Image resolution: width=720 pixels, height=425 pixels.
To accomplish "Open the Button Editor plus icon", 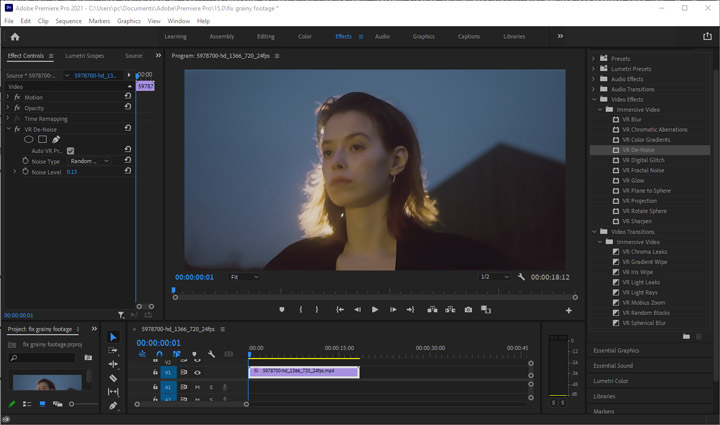I will coord(568,311).
